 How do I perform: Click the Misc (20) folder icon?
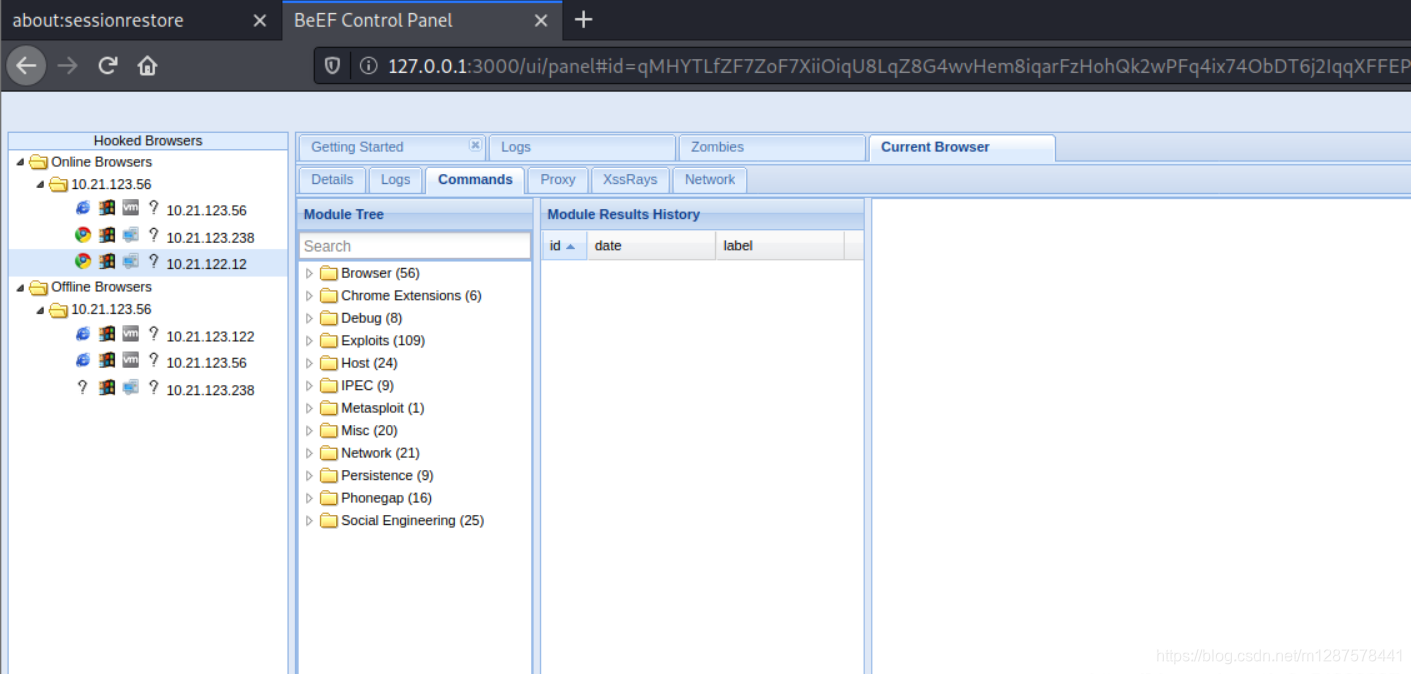point(329,431)
